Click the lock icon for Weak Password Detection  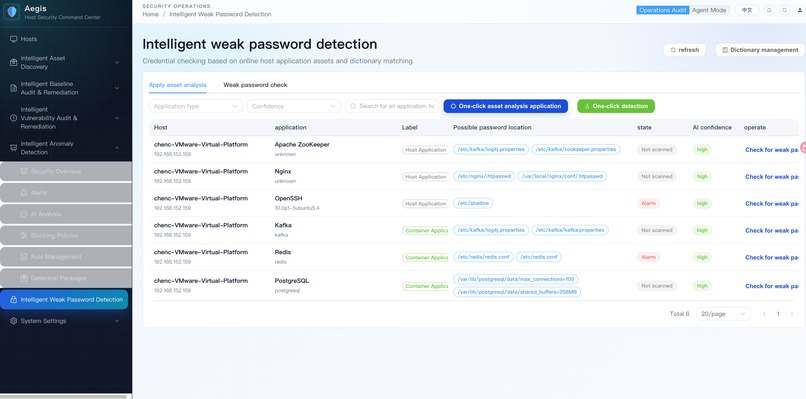(x=13, y=300)
